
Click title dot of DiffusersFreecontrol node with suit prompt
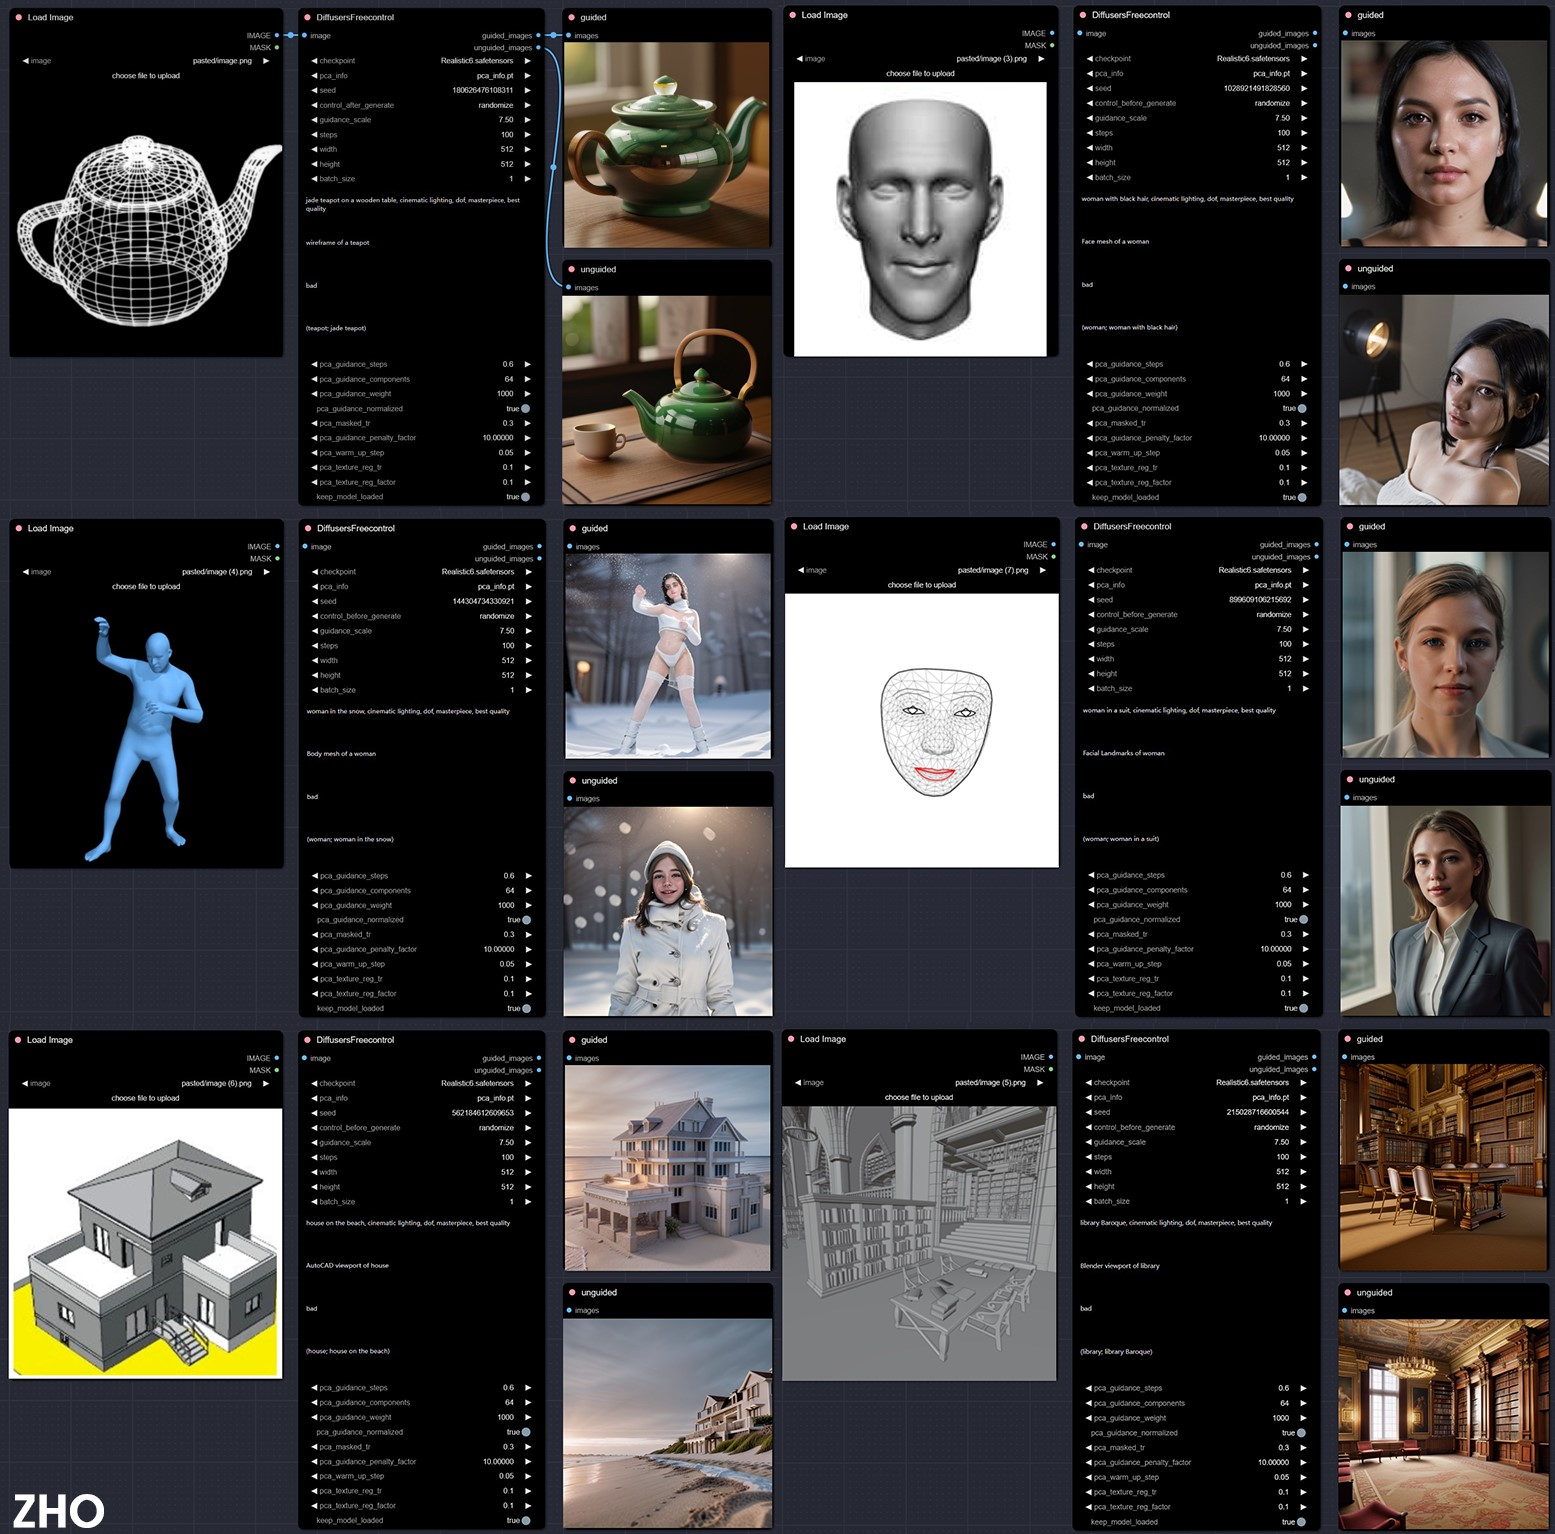tap(1084, 526)
